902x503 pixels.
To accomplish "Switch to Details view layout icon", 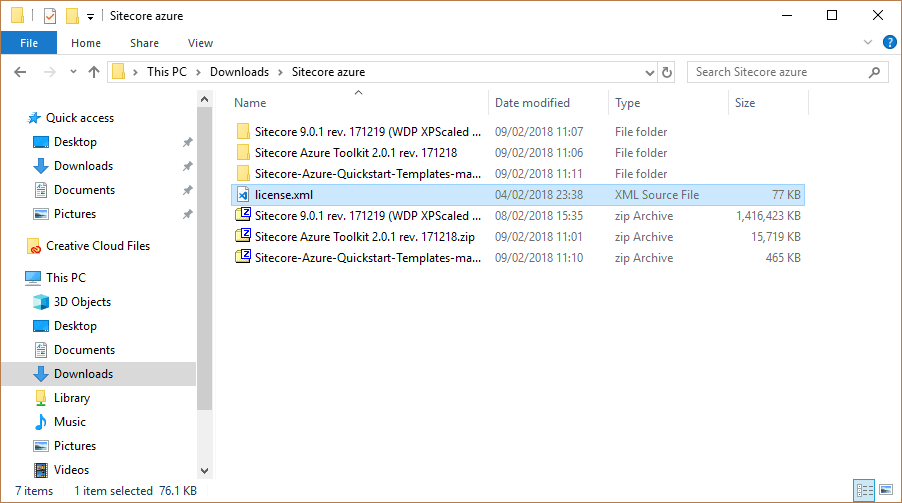I will point(864,490).
